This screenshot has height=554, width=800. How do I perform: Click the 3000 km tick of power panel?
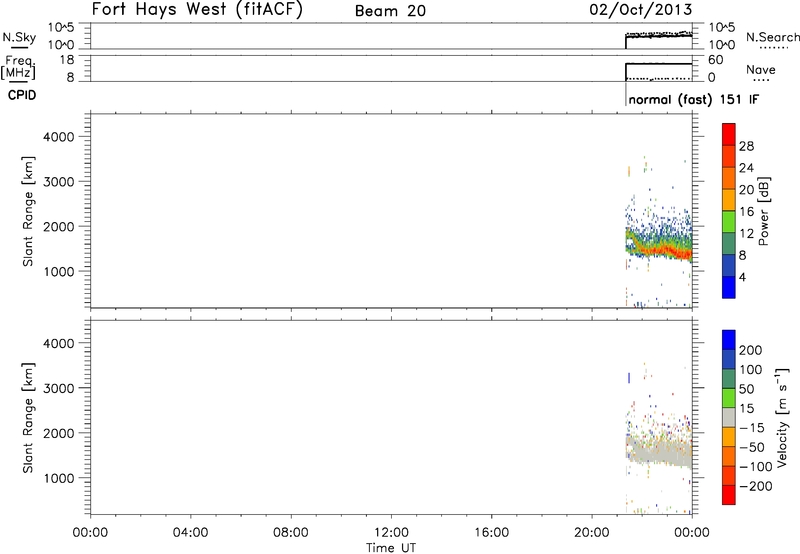[x=59, y=182]
